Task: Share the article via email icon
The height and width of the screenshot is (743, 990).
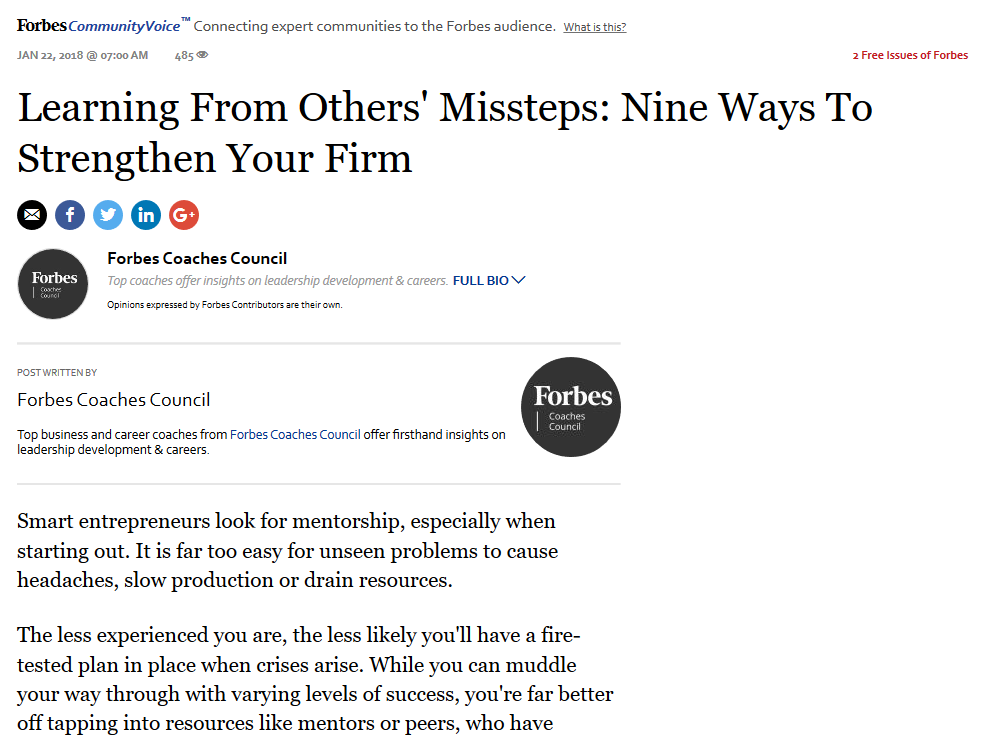Action: coord(32,215)
